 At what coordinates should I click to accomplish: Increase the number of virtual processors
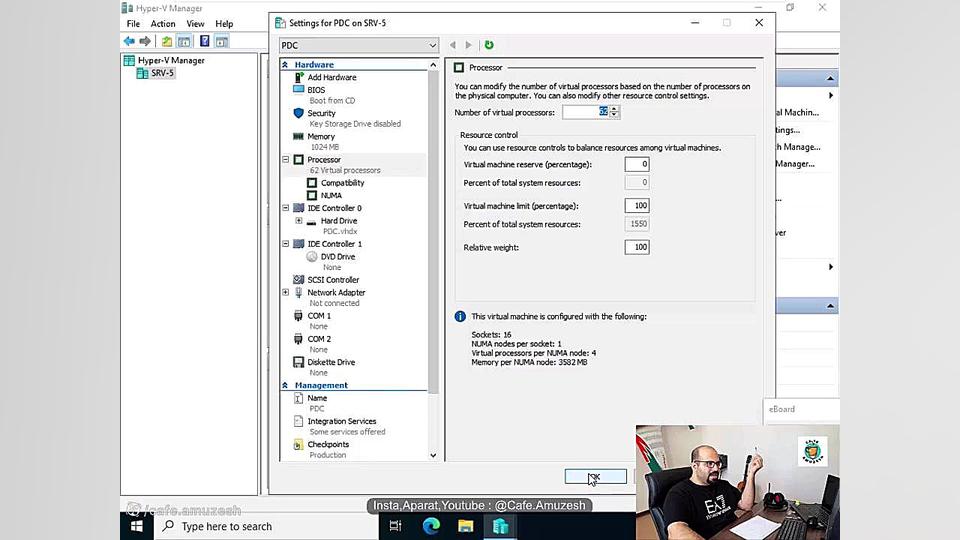(614, 109)
